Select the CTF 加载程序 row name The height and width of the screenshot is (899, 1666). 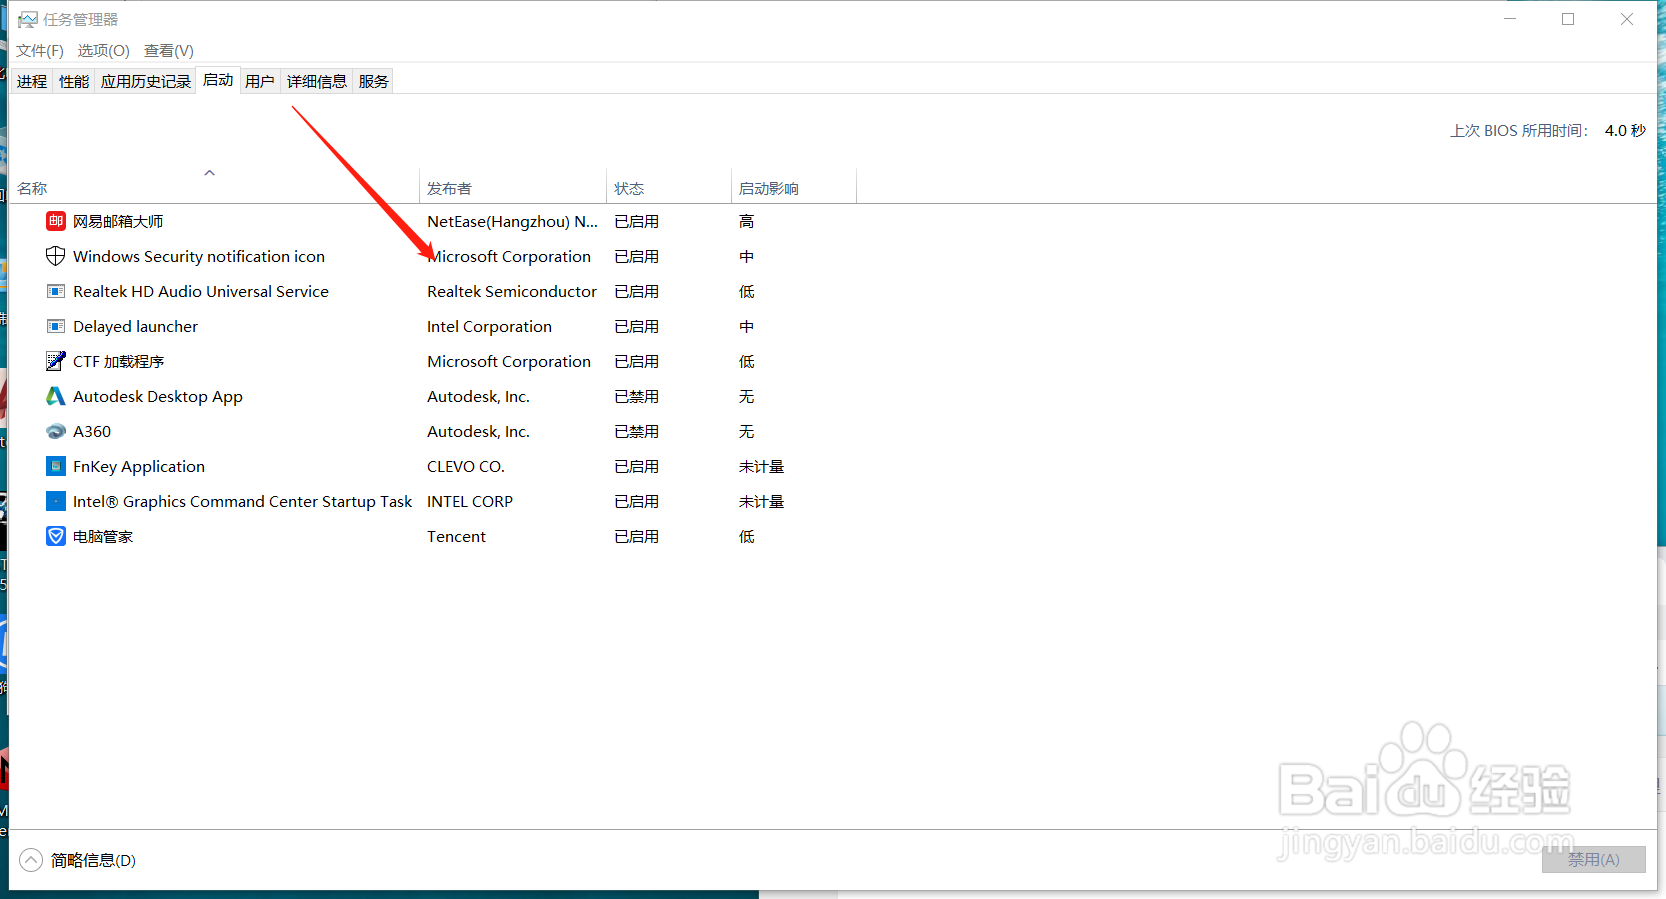118,361
